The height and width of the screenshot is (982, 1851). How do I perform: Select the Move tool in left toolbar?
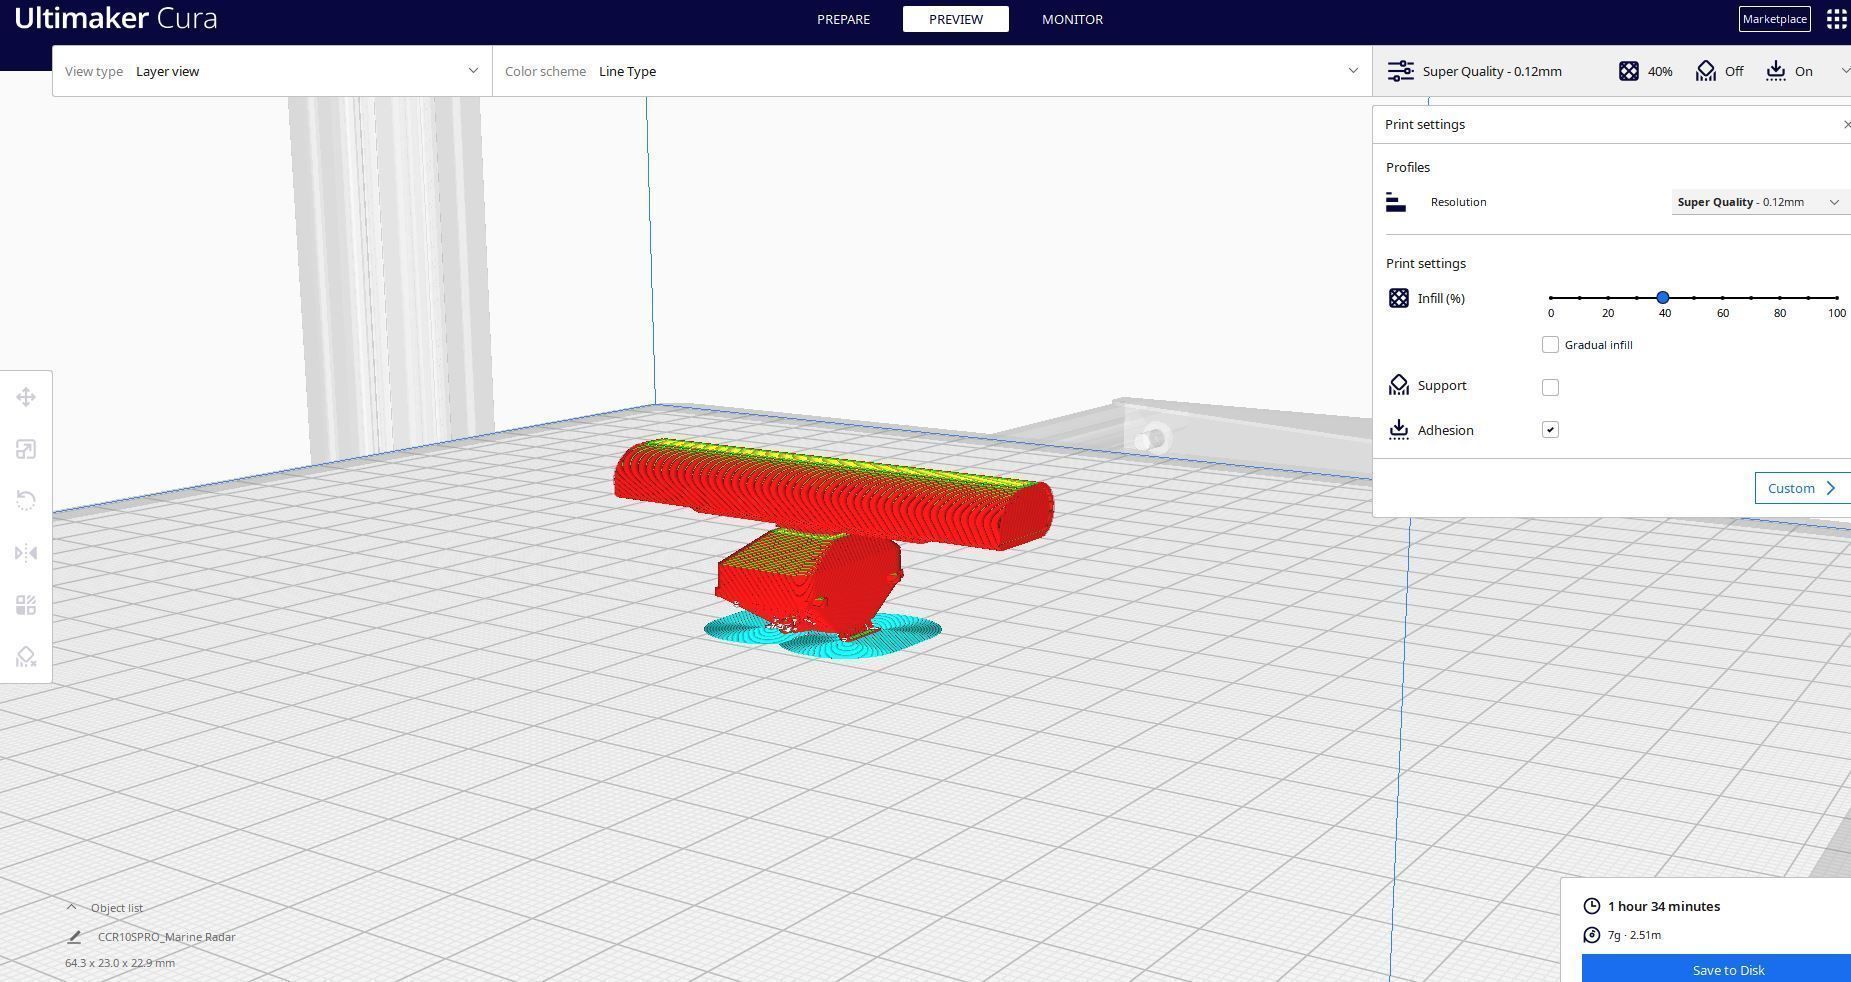coord(26,397)
